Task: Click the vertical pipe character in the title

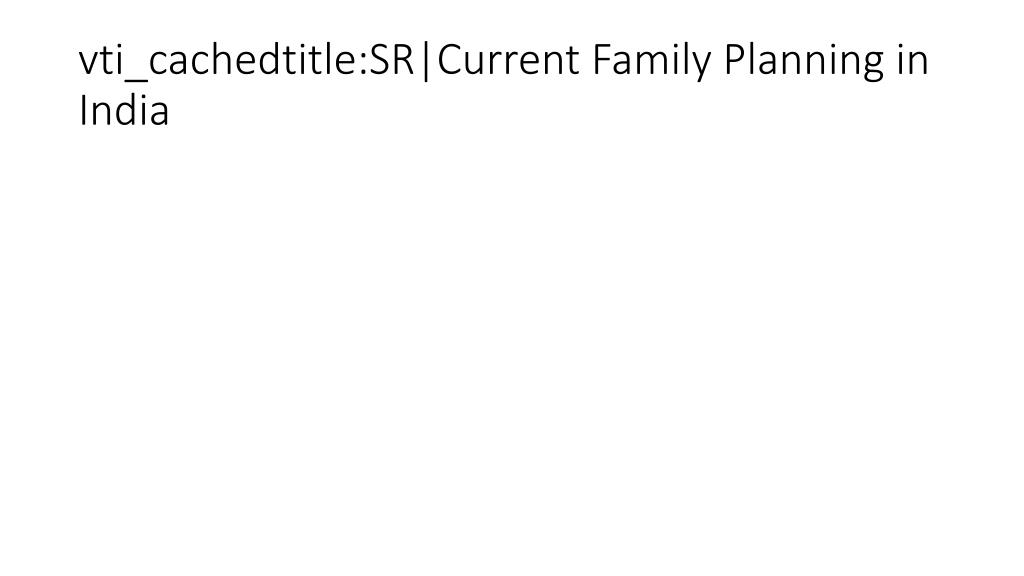Action: [x=426, y=61]
